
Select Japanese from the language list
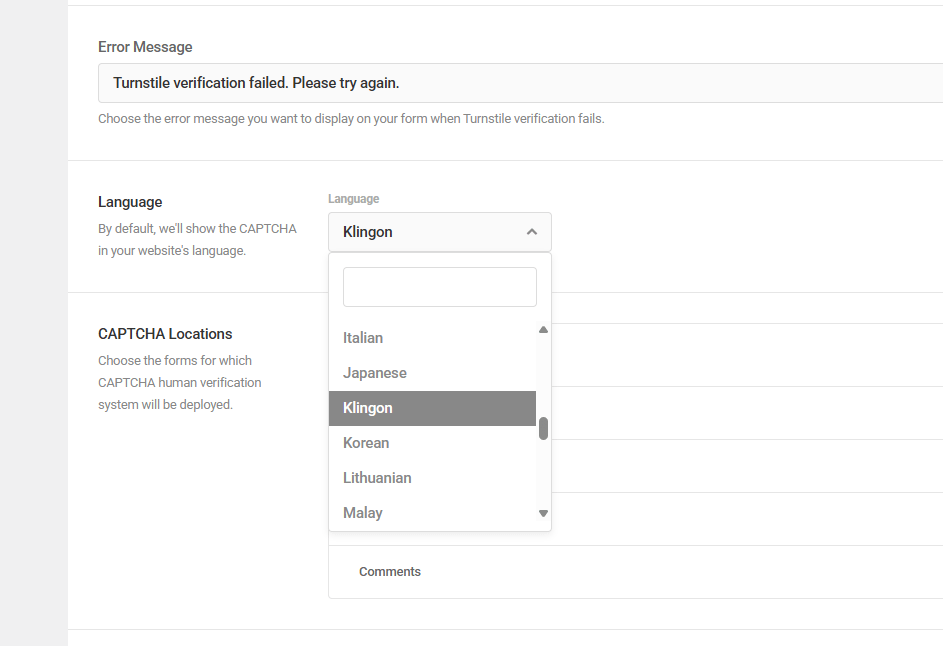click(374, 372)
